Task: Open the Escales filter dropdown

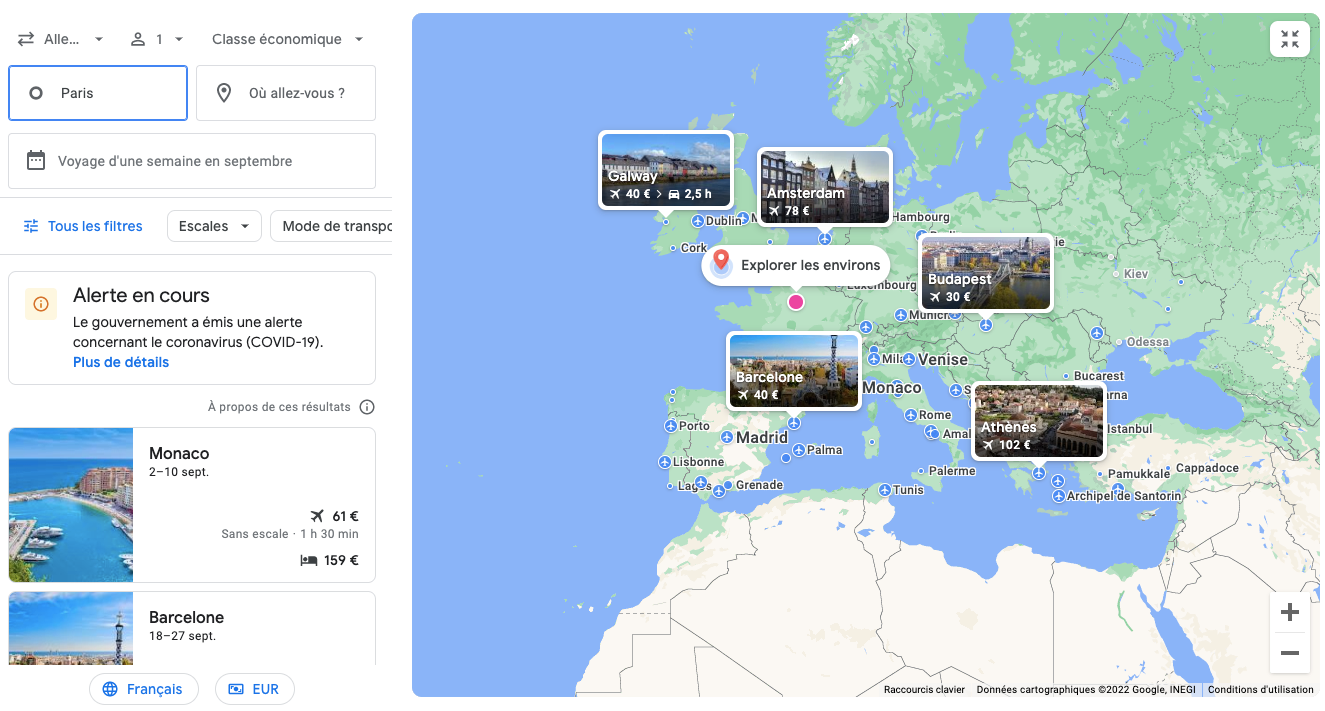Action: 214,226
